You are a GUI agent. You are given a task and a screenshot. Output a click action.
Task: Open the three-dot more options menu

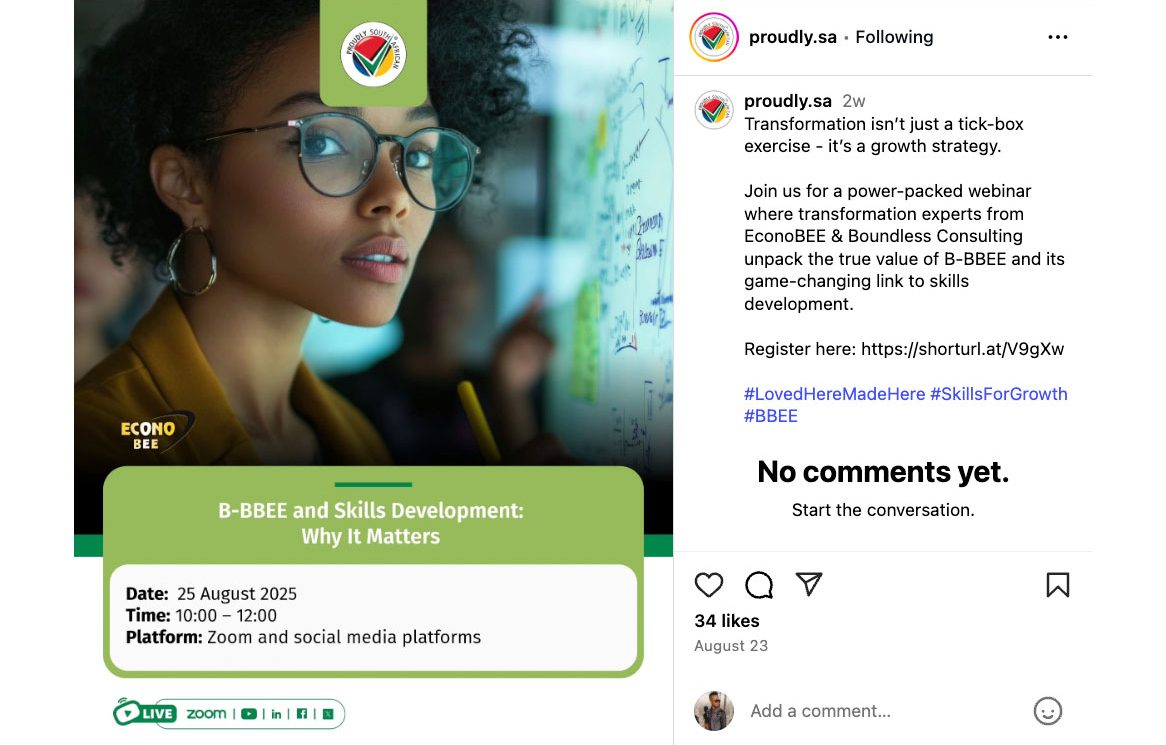point(1057,37)
